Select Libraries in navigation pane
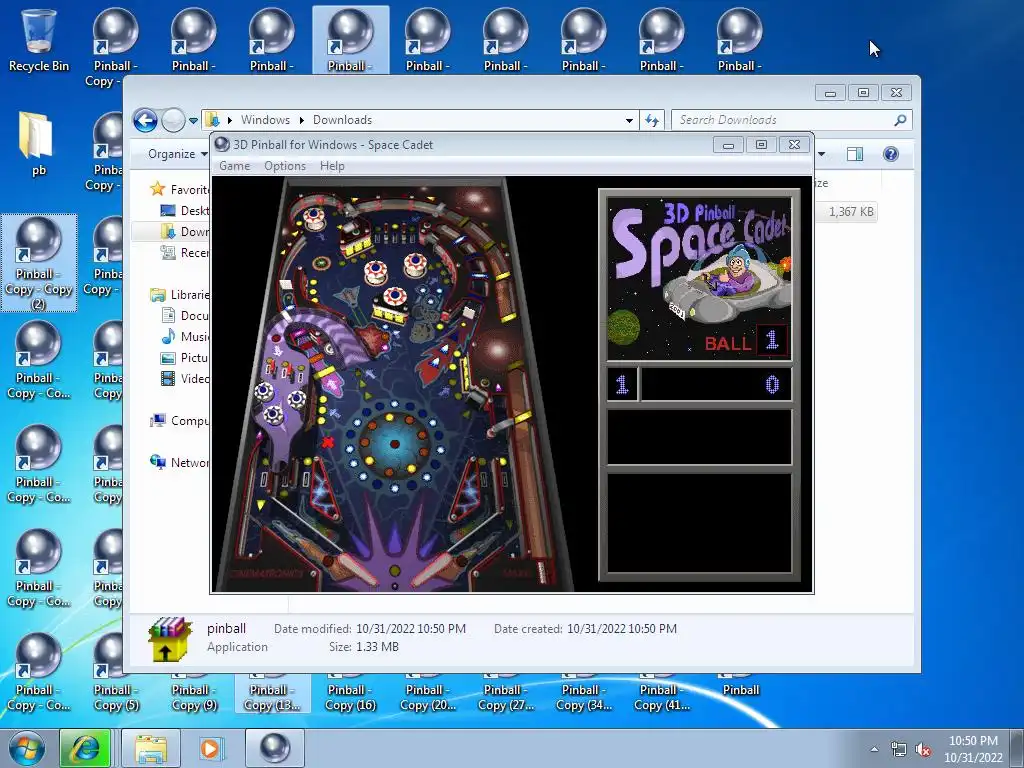 180,295
